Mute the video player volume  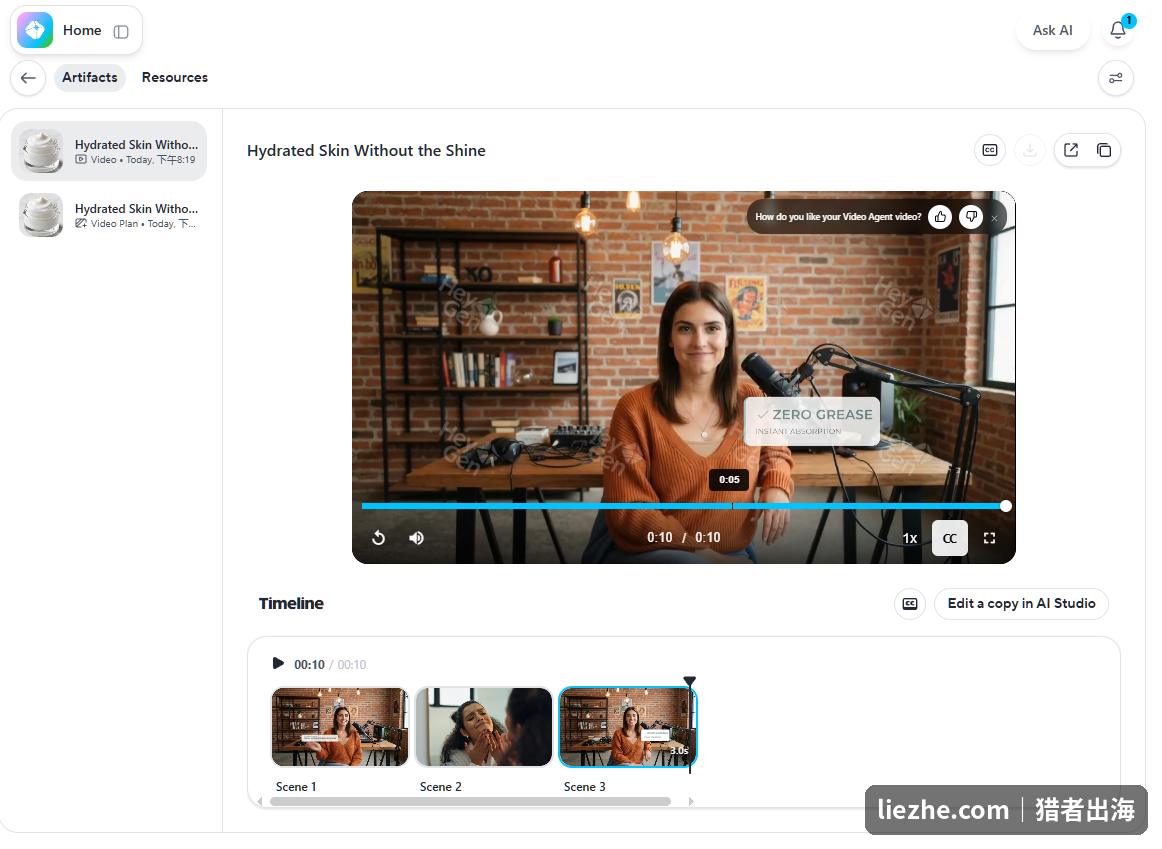point(416,538)
